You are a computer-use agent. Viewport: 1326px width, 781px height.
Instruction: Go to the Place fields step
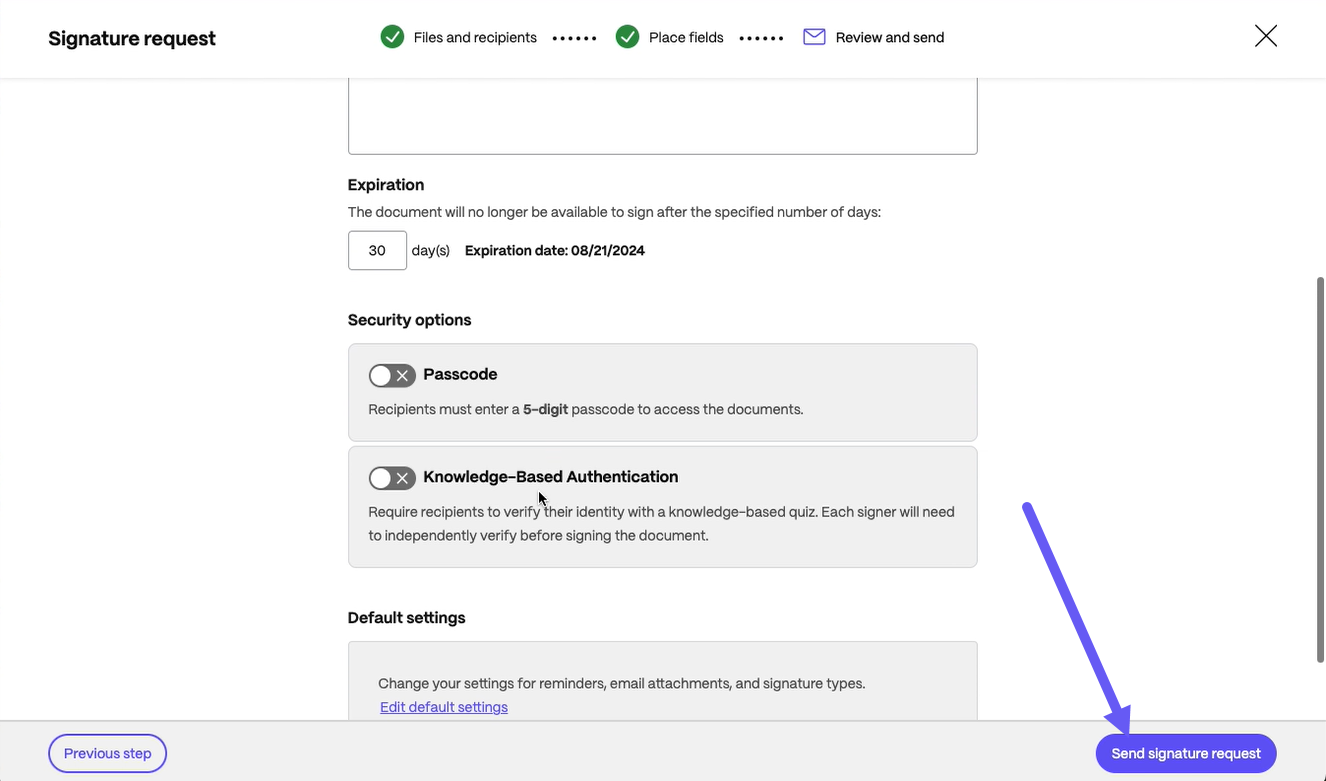tap(686, 37)
